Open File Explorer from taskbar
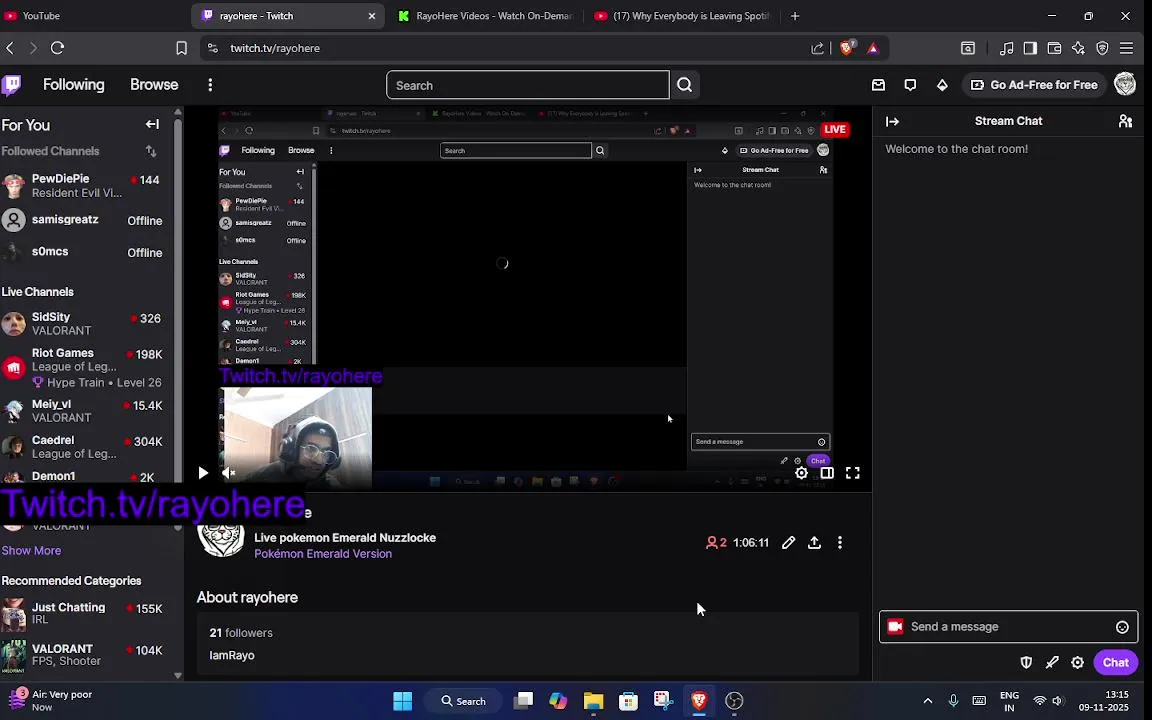Screen dimensions: 1152x720 pos(593,701)
